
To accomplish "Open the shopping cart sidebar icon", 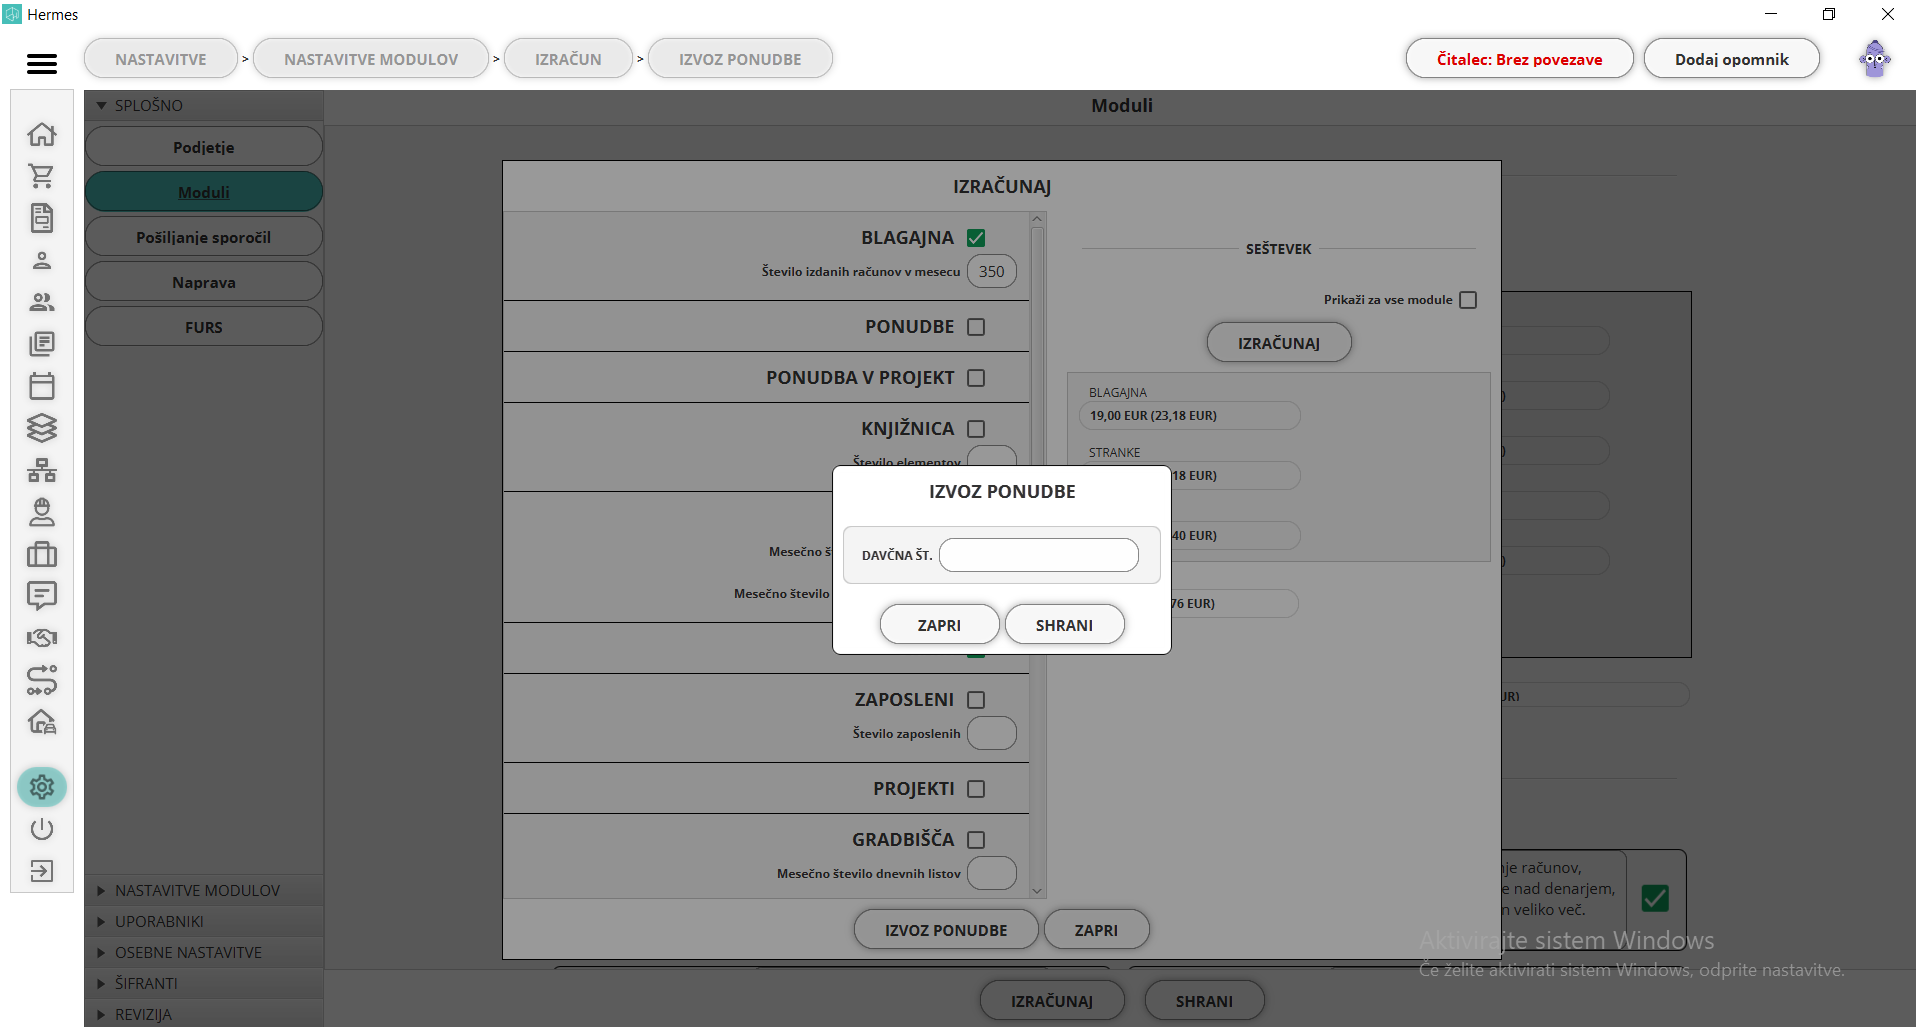I will point(42,176).
